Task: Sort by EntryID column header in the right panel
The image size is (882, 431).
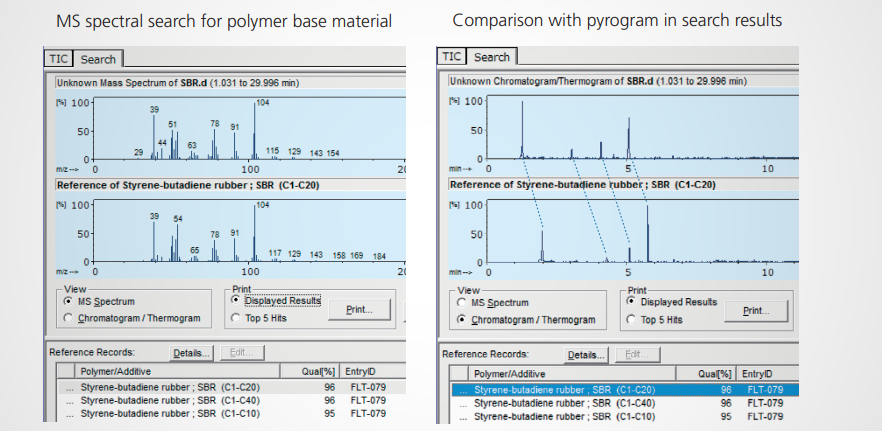Action: click(768, 374)
